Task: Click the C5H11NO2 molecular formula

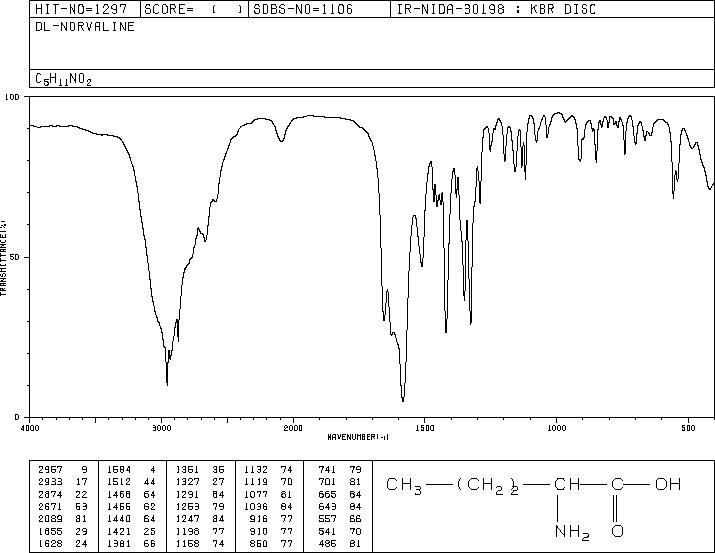Action: coord(63,79)
